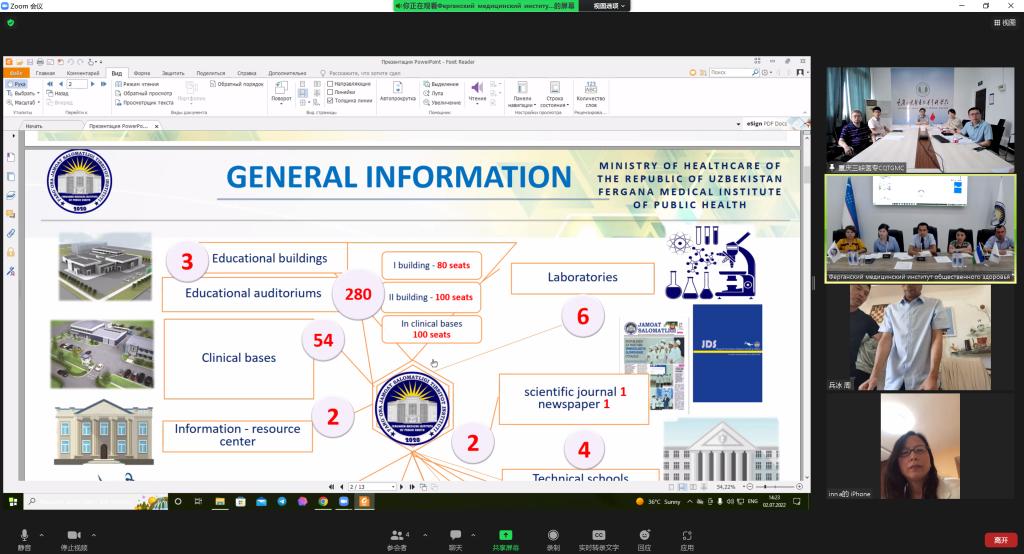Open the Защитить (Protect) ribbon tab
This screenshot has height=554, width=1024.
(173, 73)
